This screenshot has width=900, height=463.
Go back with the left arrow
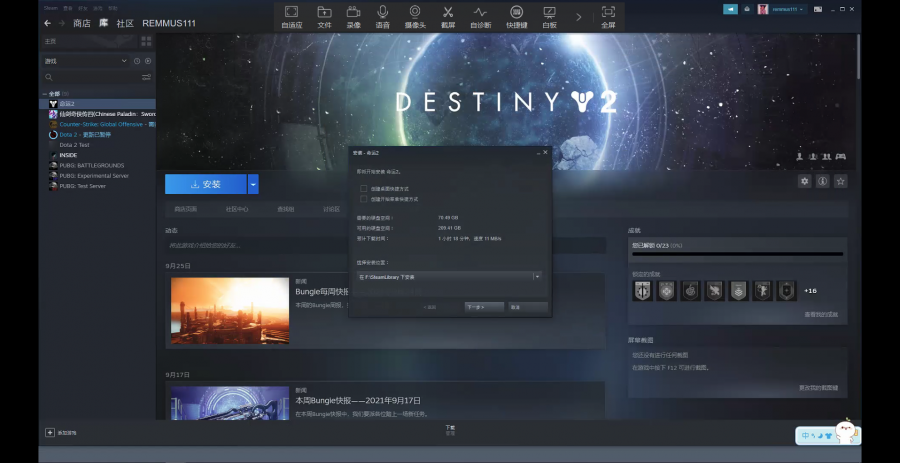click(48, 23)
